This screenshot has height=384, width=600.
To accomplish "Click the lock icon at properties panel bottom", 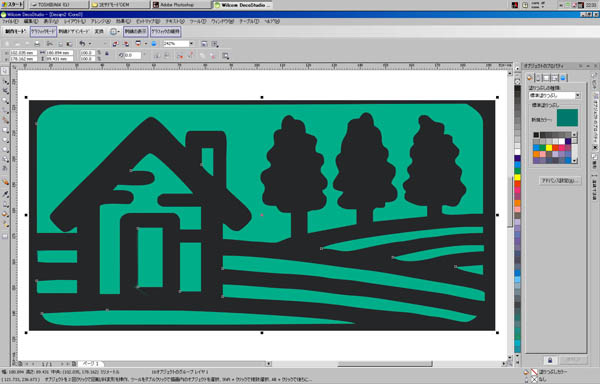I will pyautogui.click(x=550, y=360).
